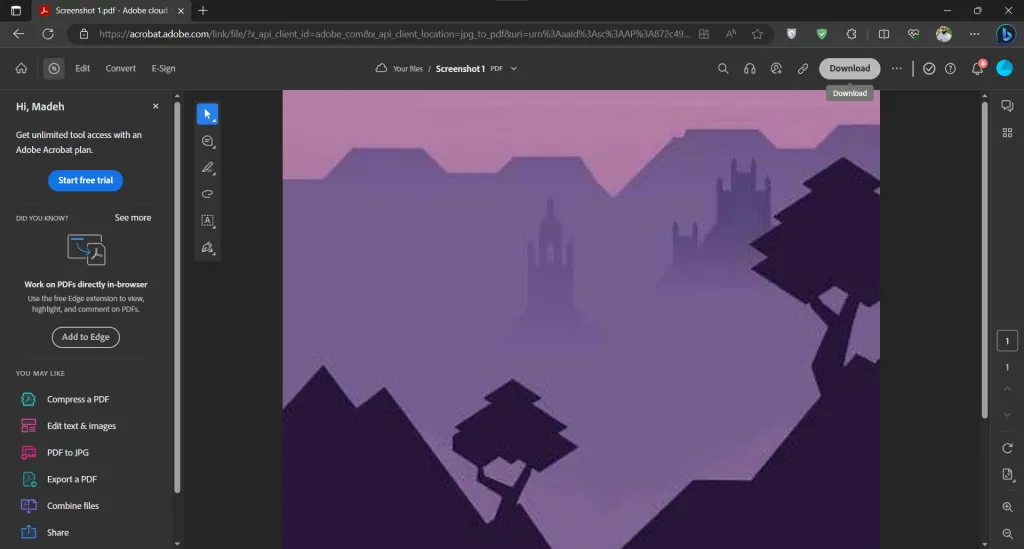Click the left panel scrollbar

(x=177, y=297)
